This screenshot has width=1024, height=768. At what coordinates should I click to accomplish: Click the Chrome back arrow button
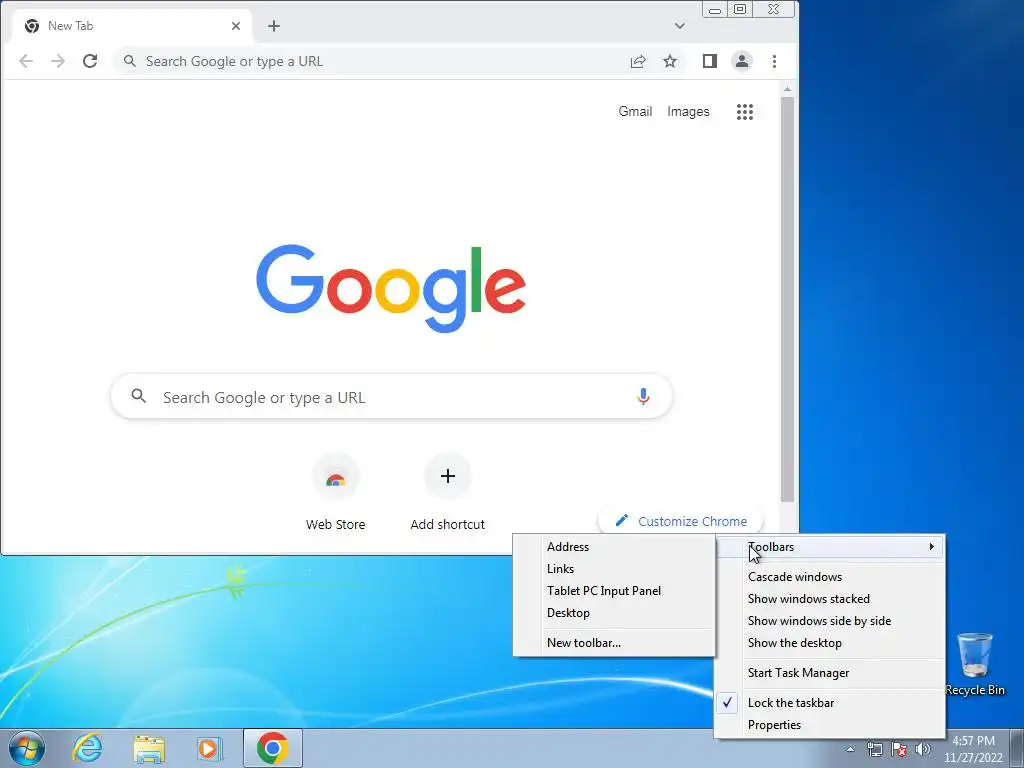click(x=26, y=61)
